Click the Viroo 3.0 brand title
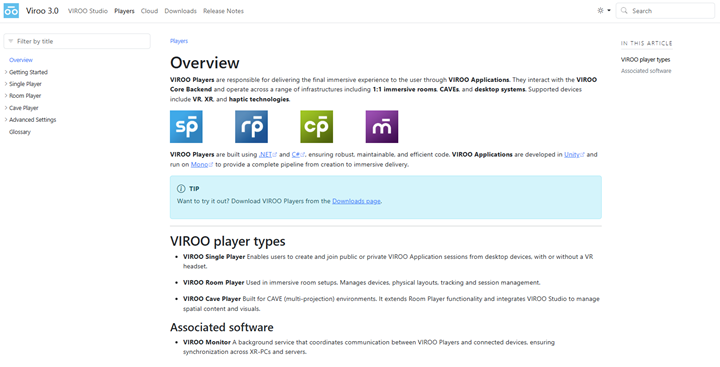 click(x=42, y=11)
